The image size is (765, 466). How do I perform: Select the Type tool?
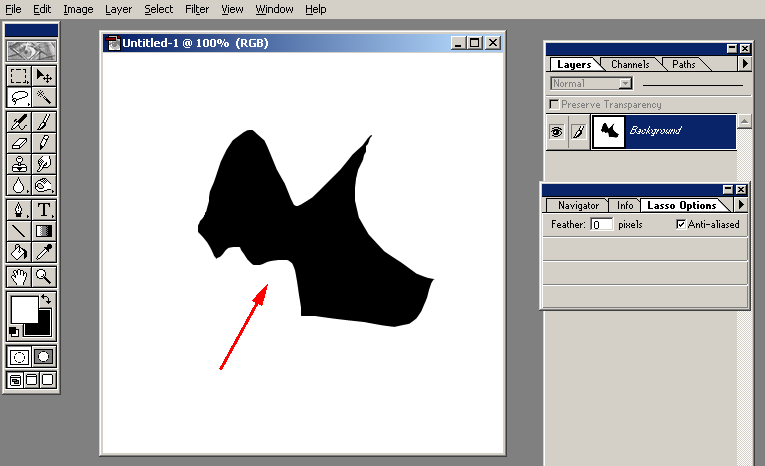point(44,210)
